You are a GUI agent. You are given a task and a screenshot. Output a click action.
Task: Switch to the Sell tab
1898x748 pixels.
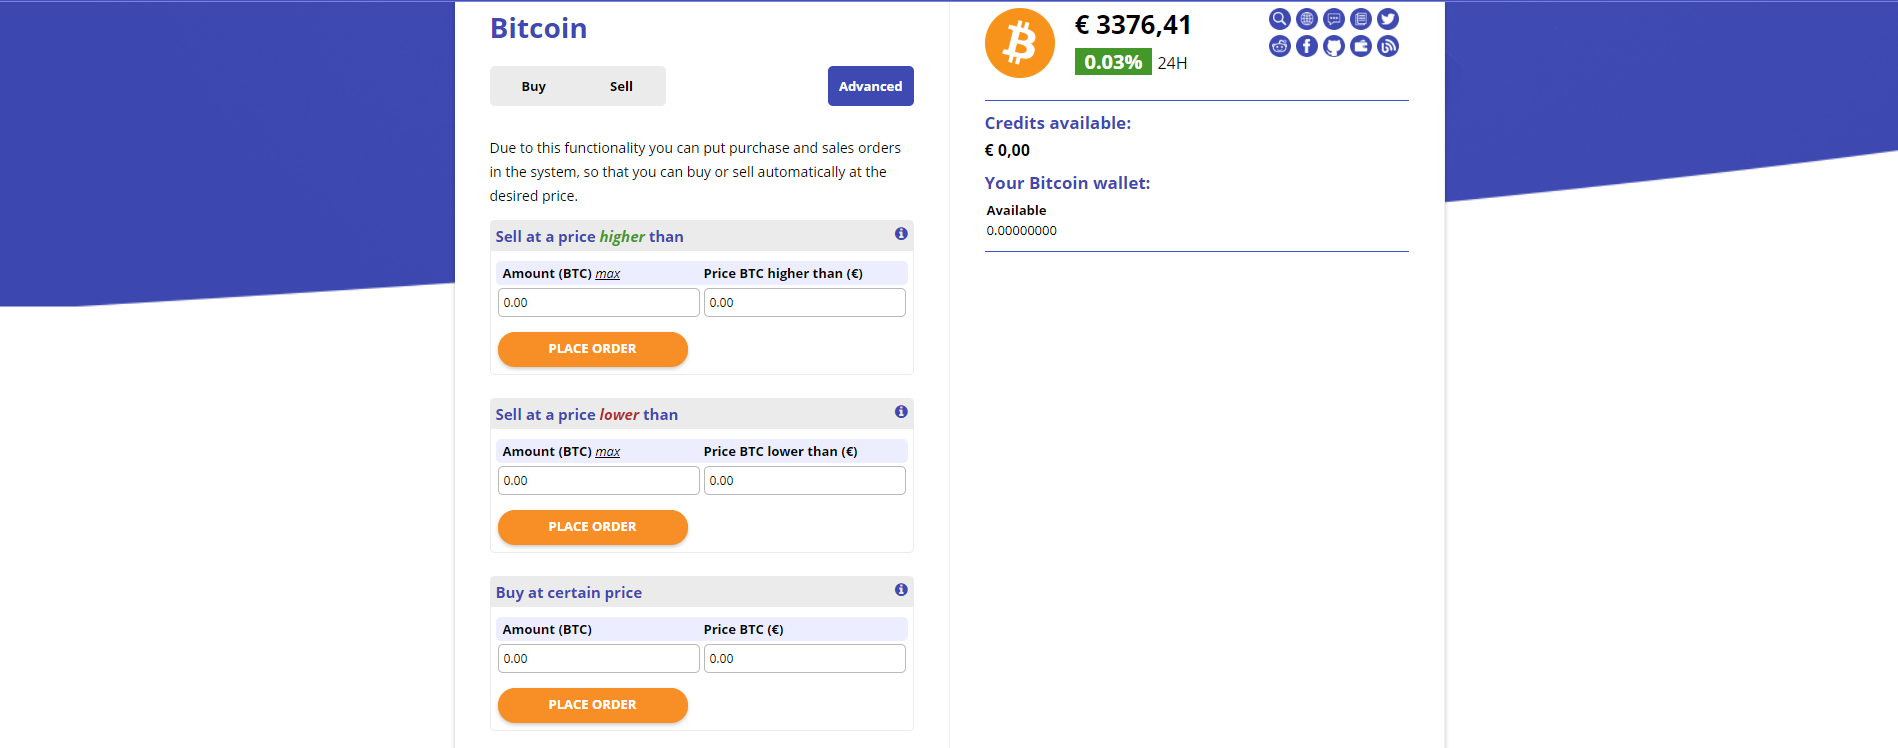click(621, 86)
